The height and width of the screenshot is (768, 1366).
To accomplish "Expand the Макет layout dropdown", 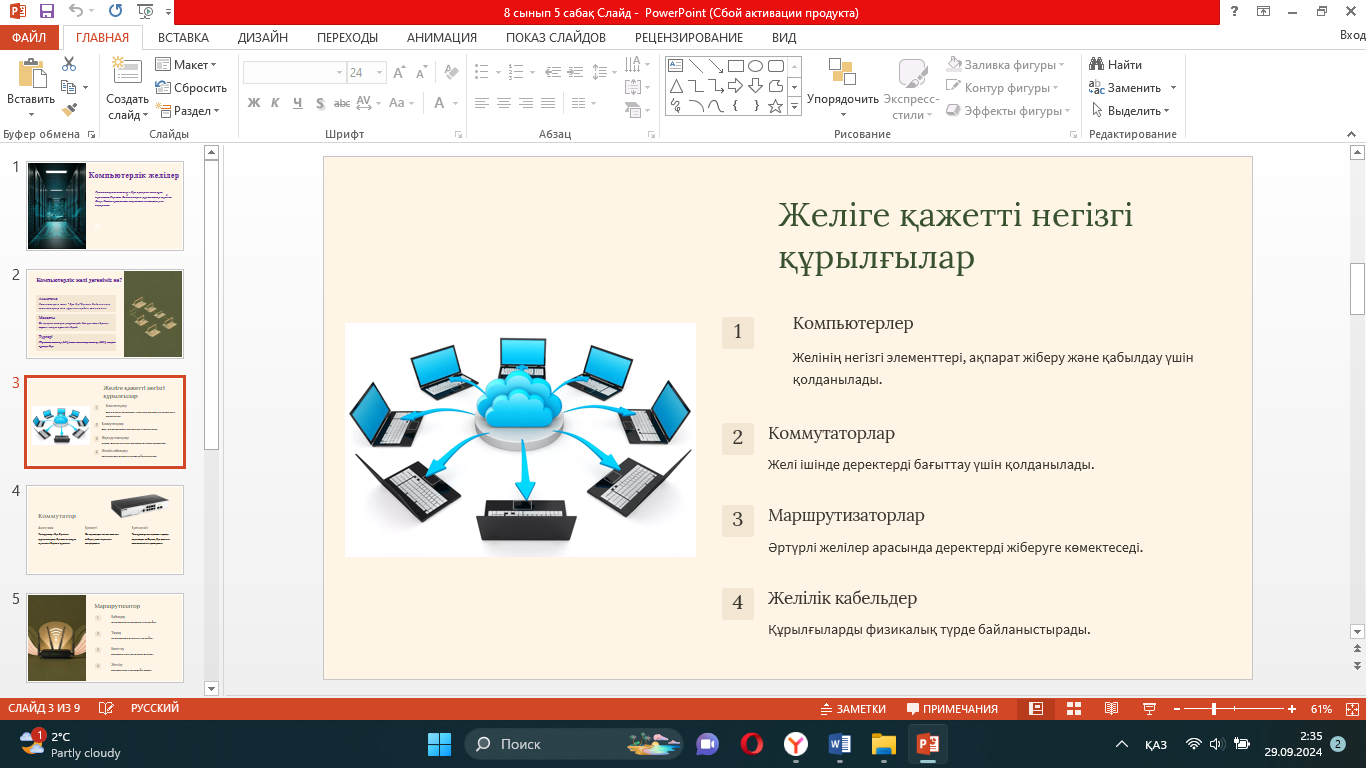I will pos(186,65).
